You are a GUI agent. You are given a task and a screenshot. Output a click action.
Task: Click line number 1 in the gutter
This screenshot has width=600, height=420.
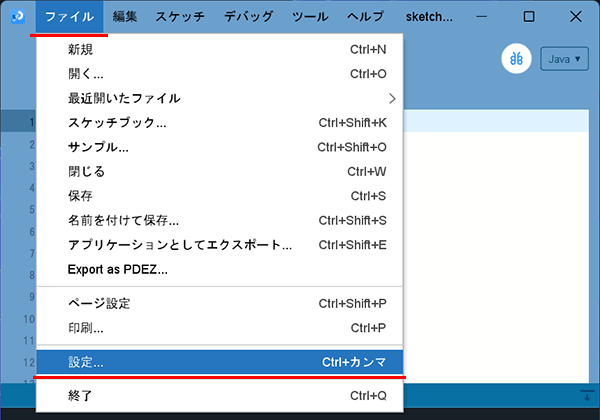(x=32, y=123)
